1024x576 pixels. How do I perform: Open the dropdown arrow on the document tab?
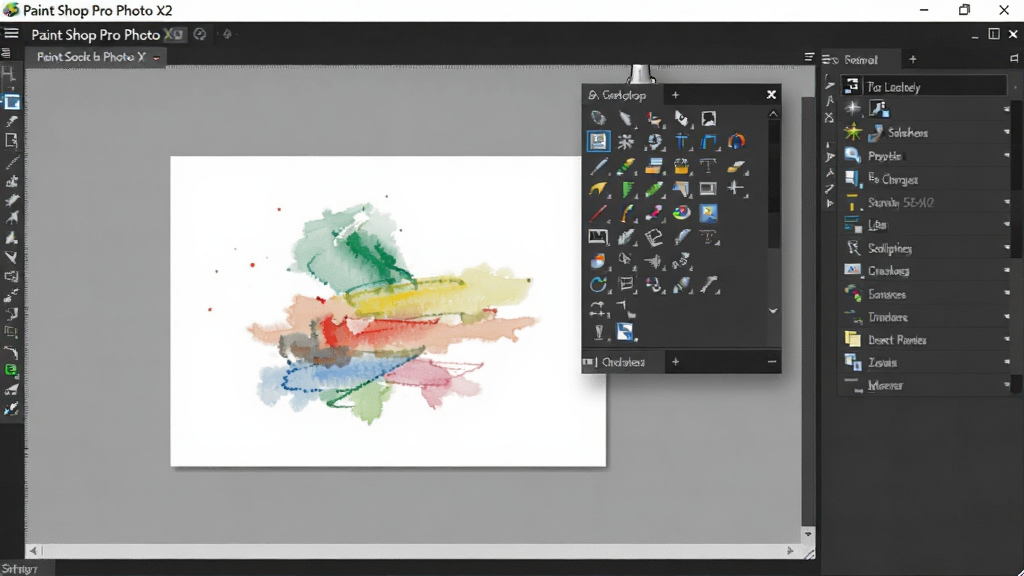pyautogui.click(x=156, y=57)
